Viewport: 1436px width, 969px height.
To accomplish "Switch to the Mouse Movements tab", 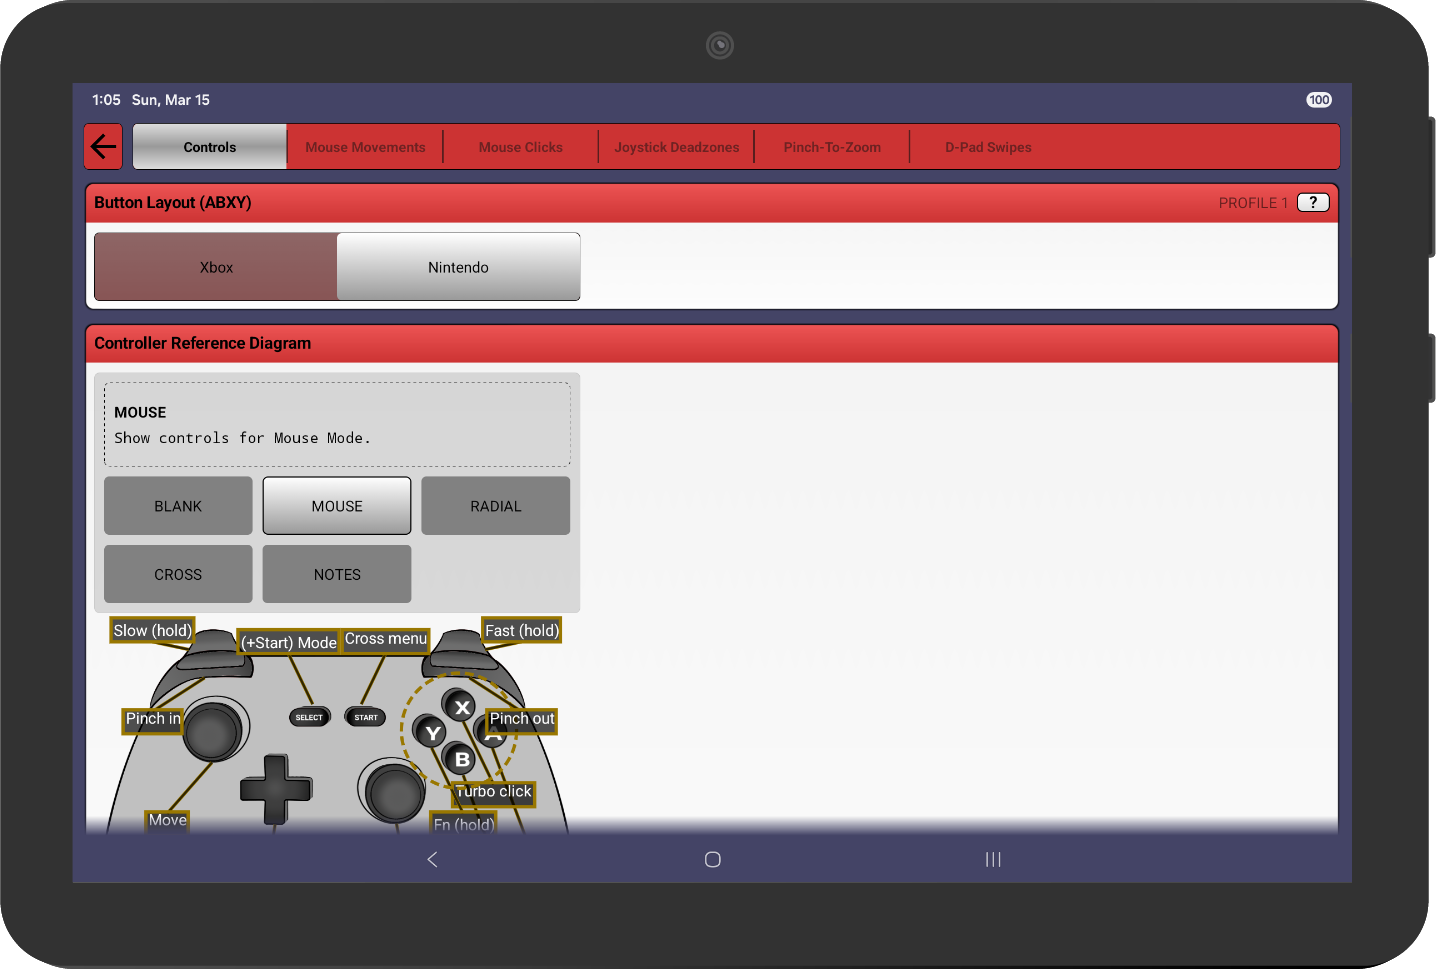I will [365, 147].
